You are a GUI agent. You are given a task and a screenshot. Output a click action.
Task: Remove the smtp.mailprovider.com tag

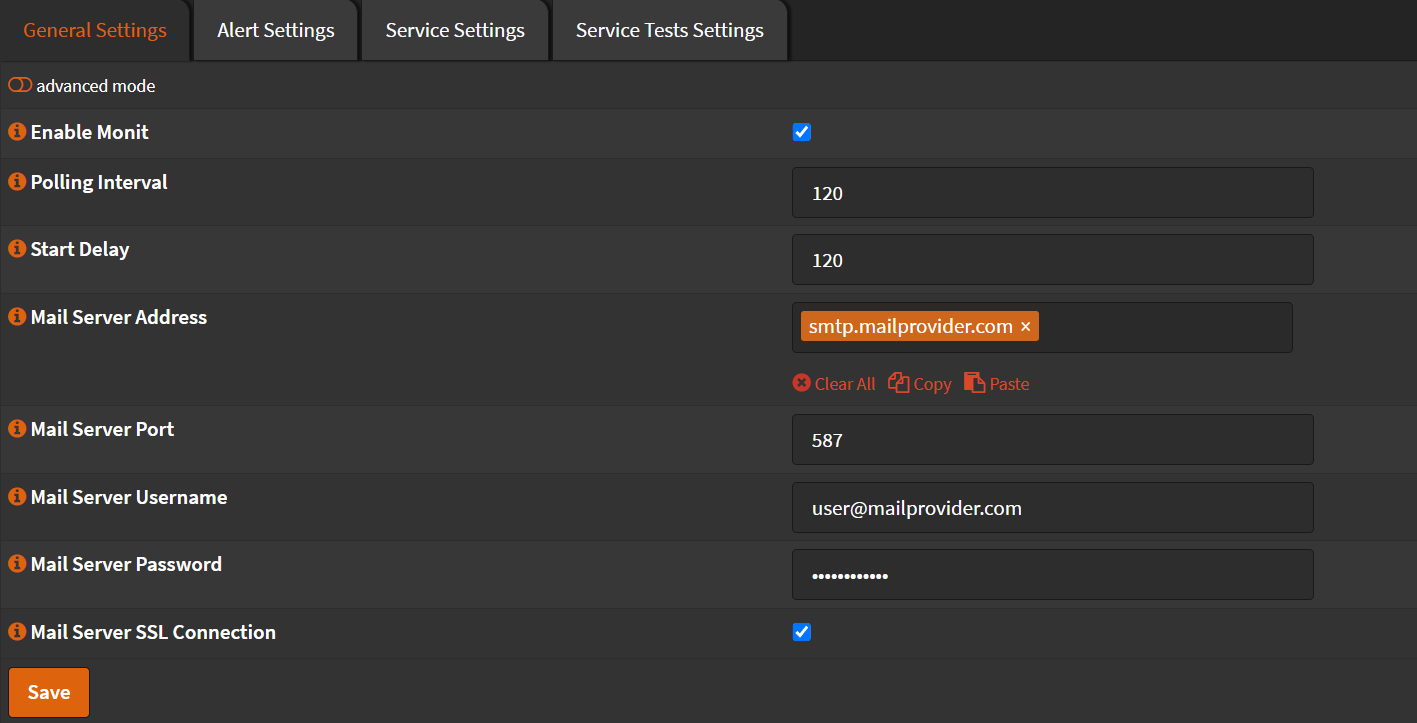point(1025,327)
